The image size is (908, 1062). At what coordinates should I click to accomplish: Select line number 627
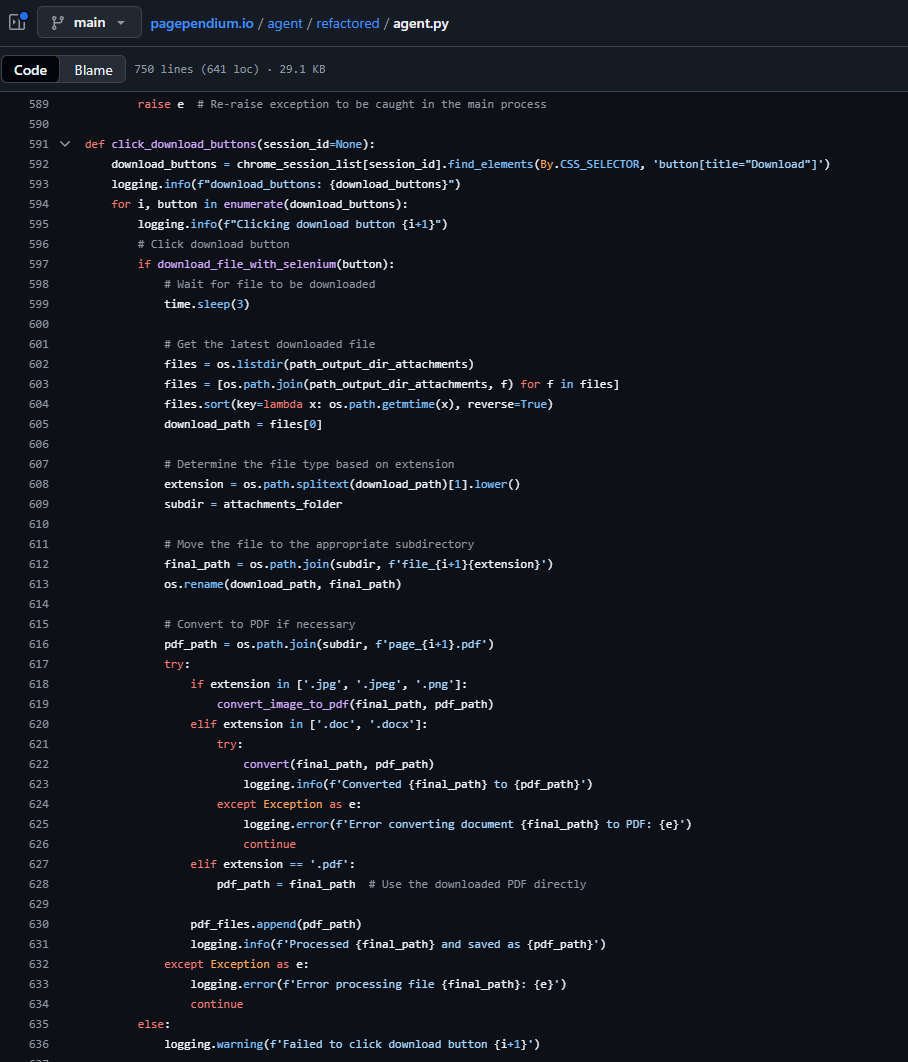click(x=38, y=864)
